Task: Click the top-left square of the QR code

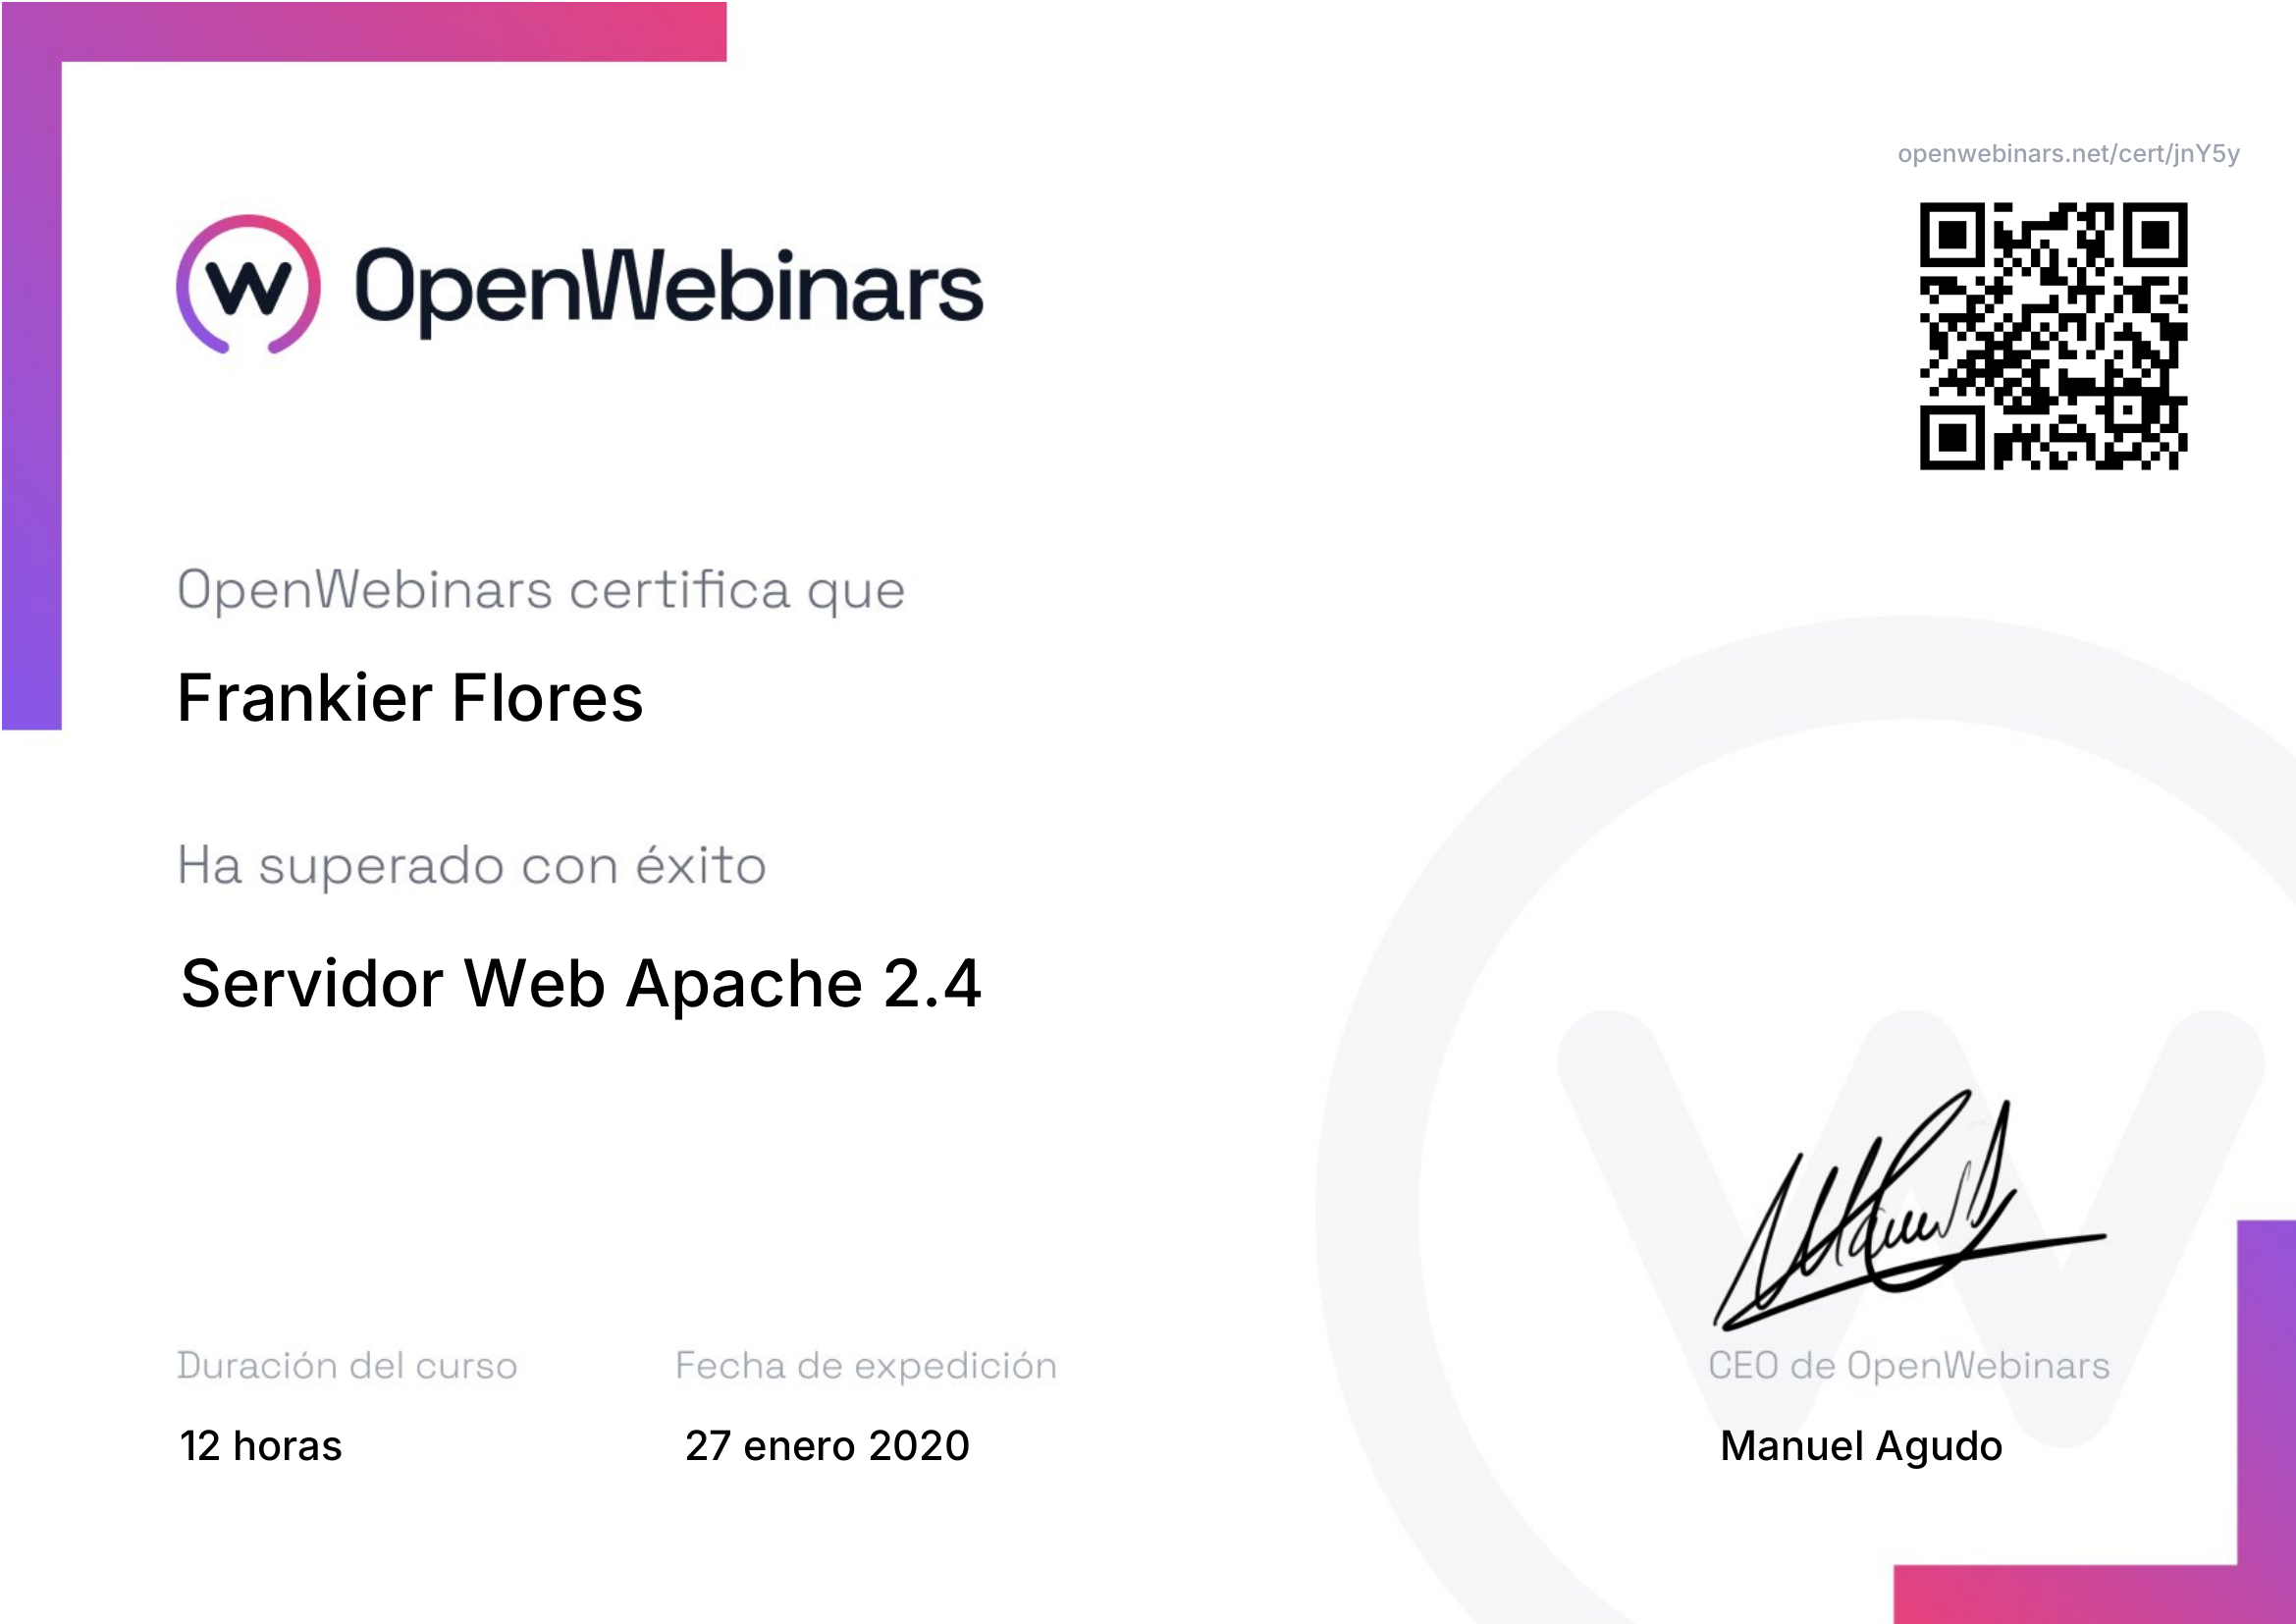Action: (1952, 235)
